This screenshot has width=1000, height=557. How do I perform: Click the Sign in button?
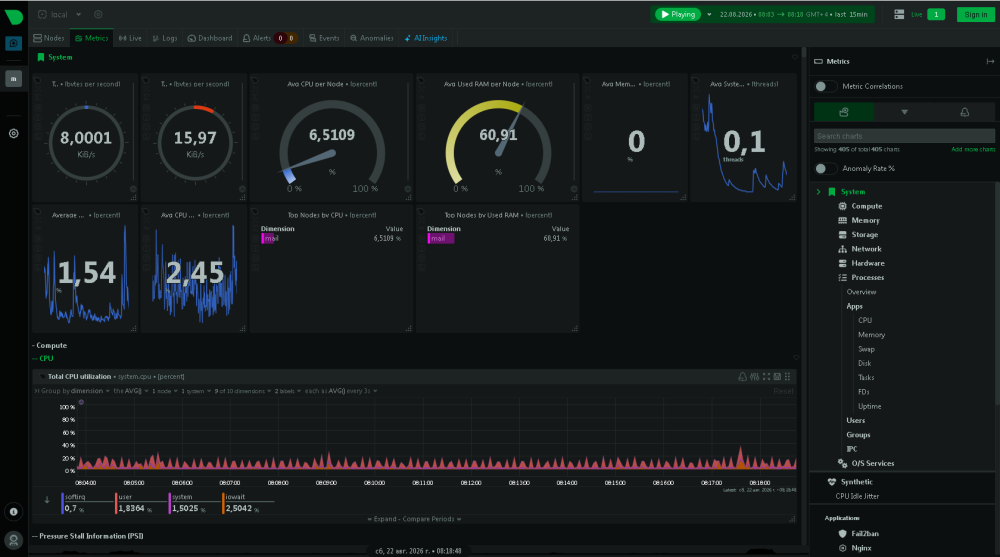[975, 14]
